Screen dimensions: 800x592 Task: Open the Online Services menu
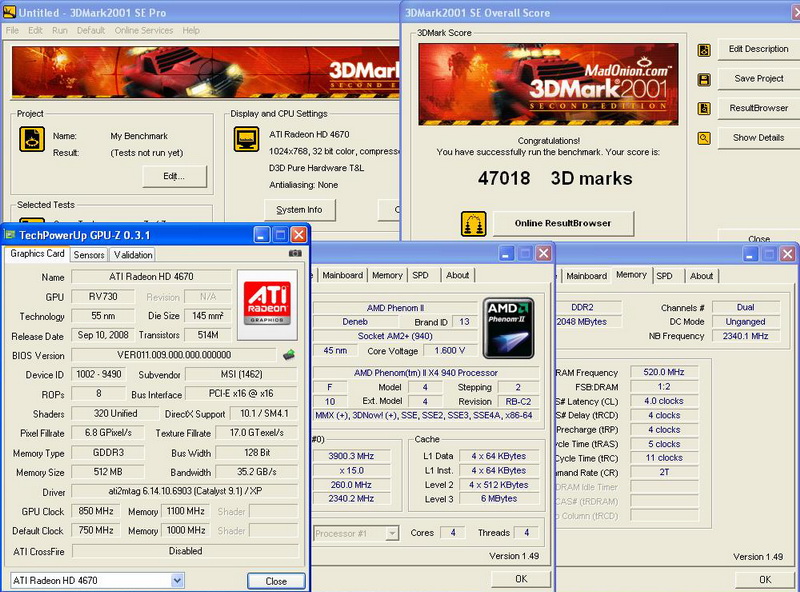click(144, 30)
